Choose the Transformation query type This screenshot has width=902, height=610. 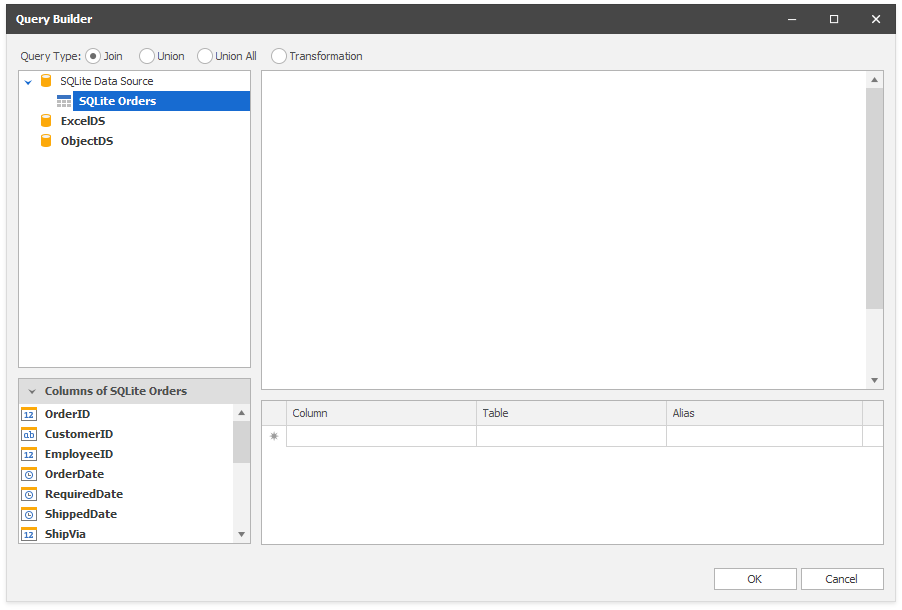[278, 56]
